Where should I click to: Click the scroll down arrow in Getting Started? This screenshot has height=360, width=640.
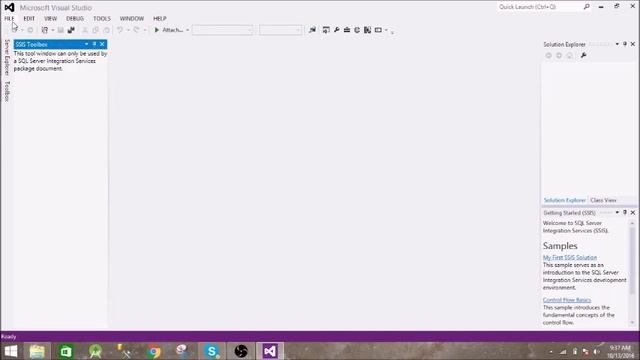click(x=632, y=322)
